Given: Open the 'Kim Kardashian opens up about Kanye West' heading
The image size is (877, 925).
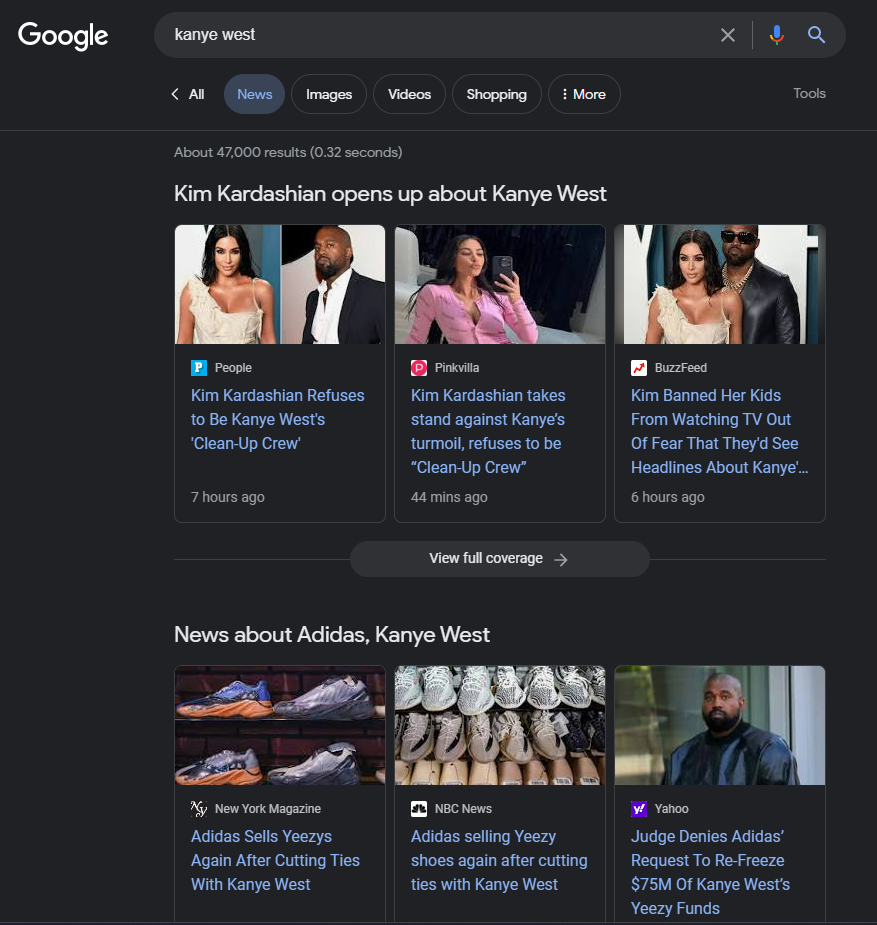Looking at the screenshot, I should [x=390, y=193].
